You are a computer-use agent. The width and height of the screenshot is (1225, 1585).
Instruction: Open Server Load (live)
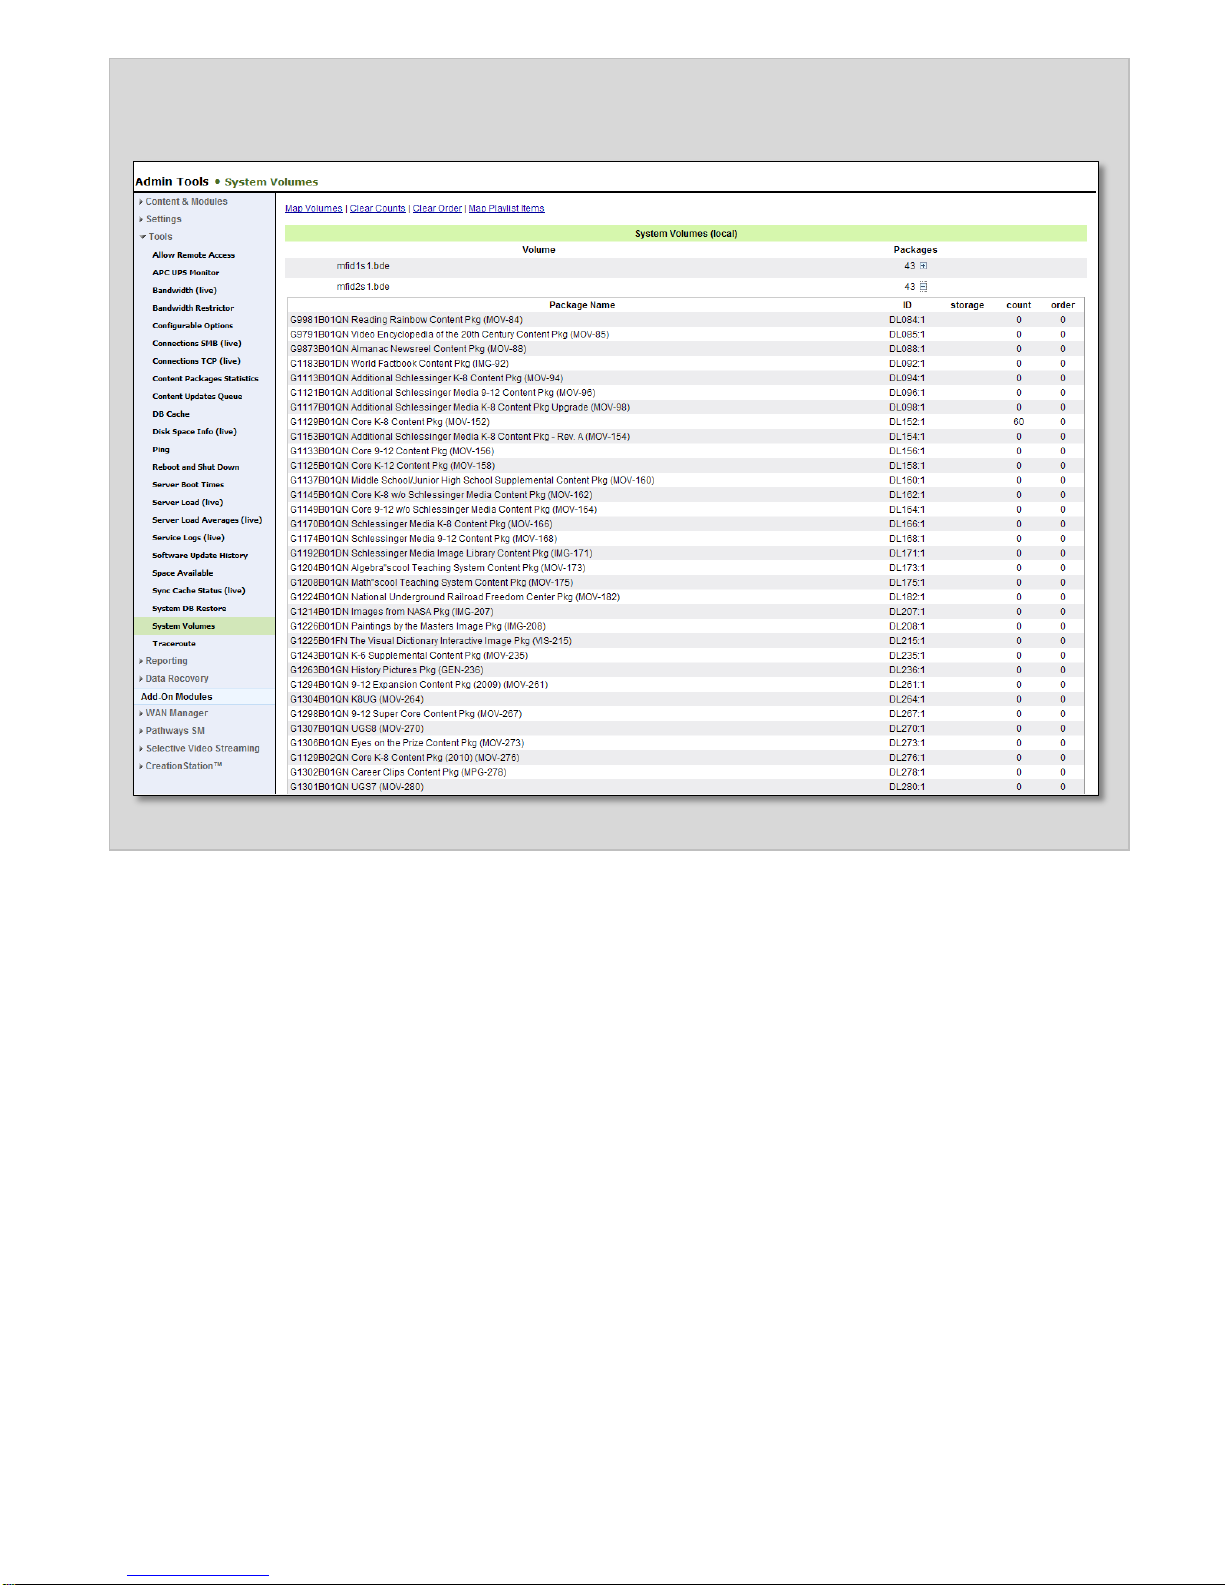coord(188,503)
